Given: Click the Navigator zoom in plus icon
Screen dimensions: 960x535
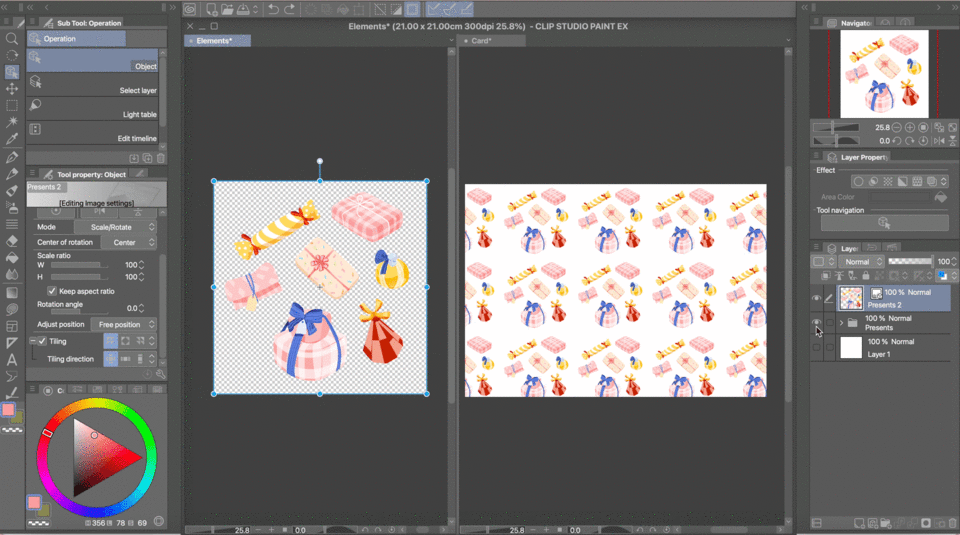Looking at the screenshot, I should tap(910, 127).
